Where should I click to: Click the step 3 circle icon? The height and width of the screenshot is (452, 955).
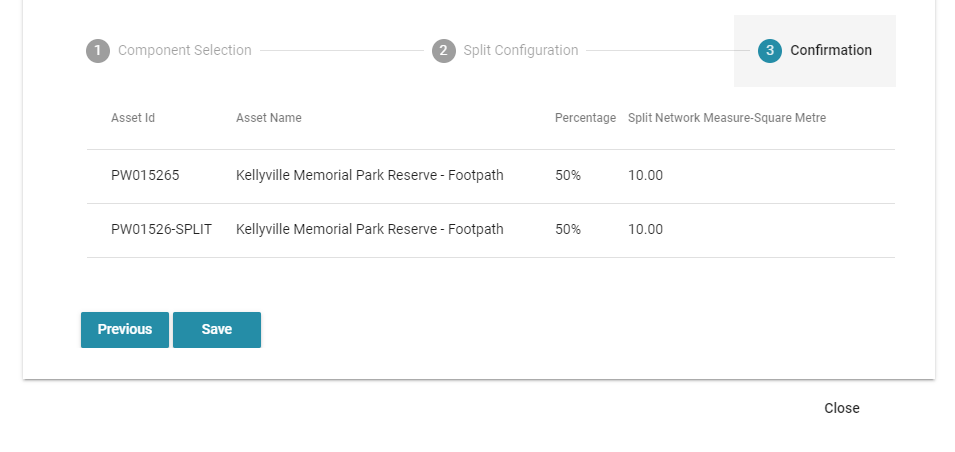click(x=769, y=51)
